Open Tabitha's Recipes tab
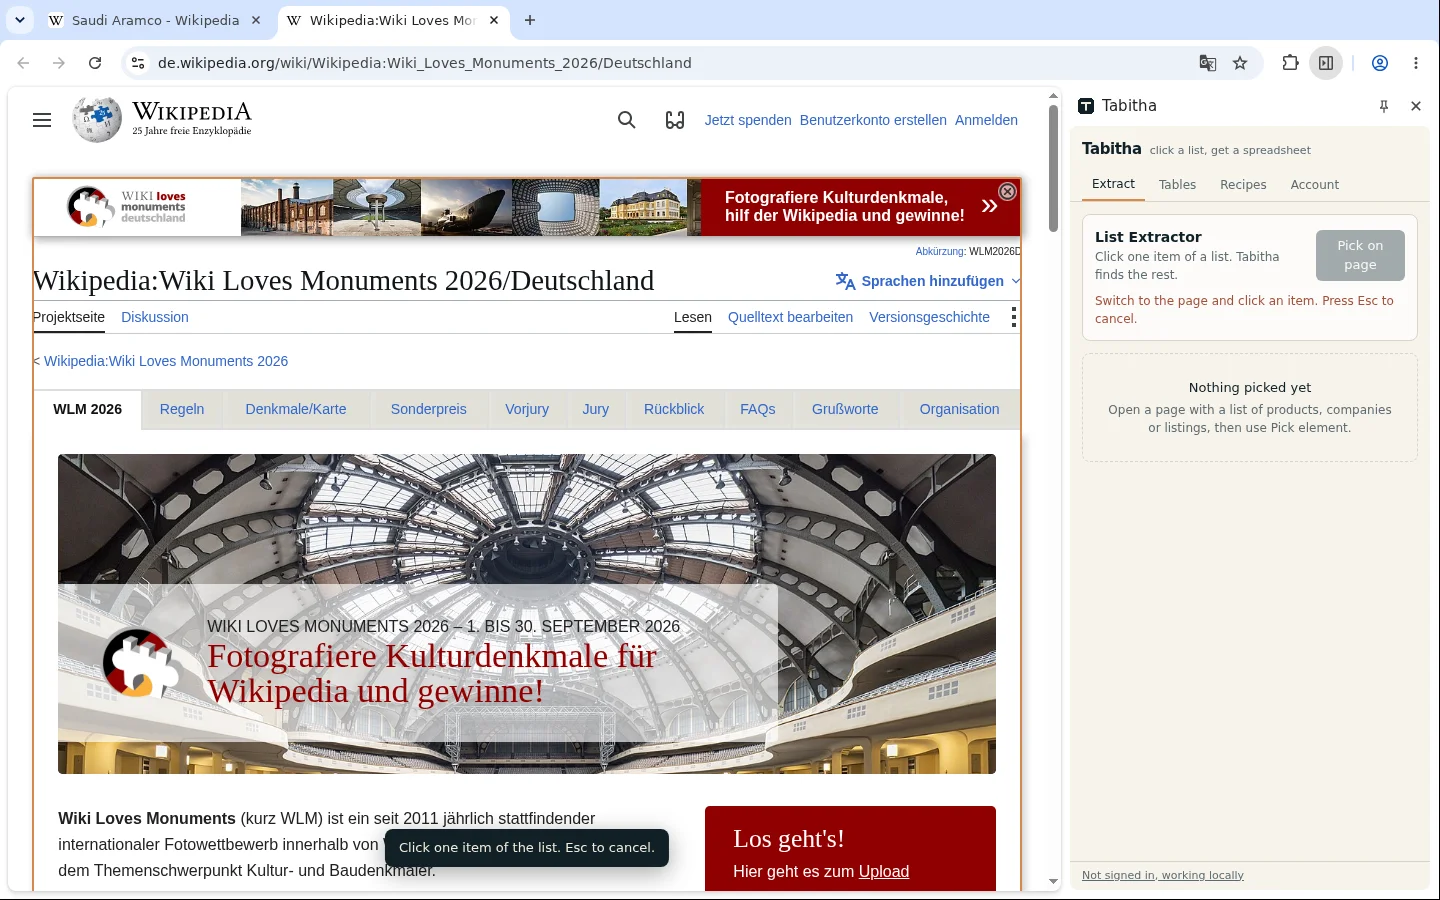This screenshot has width=1440, height=900. coord(1243,185)
